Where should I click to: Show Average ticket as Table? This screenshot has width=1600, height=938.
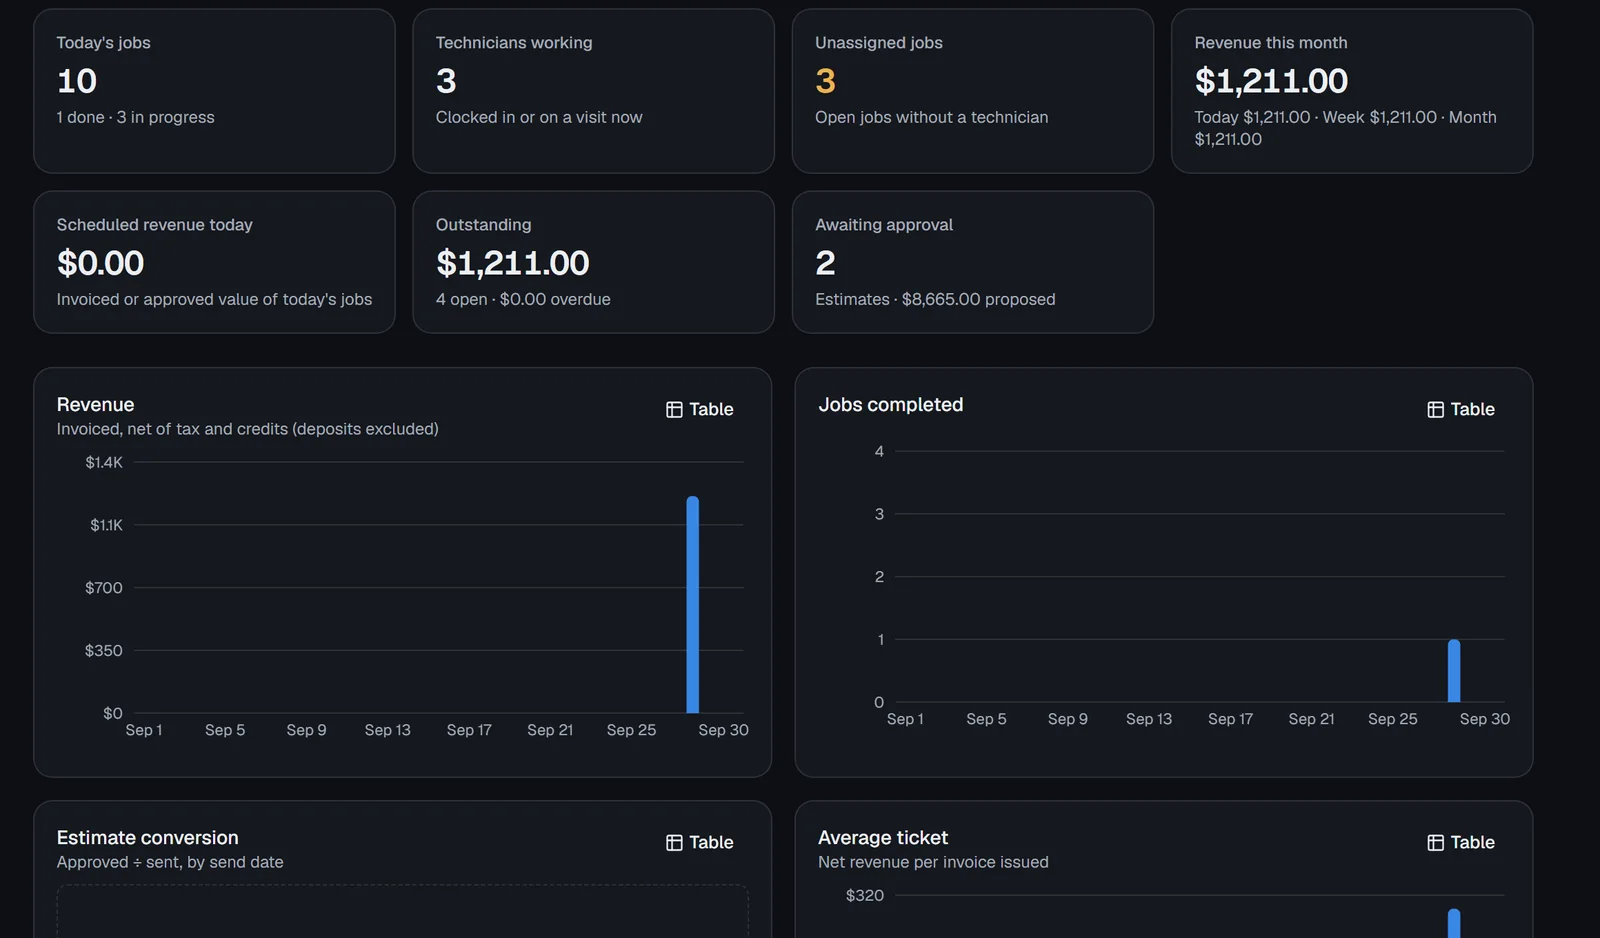[x=1461, y=843]
